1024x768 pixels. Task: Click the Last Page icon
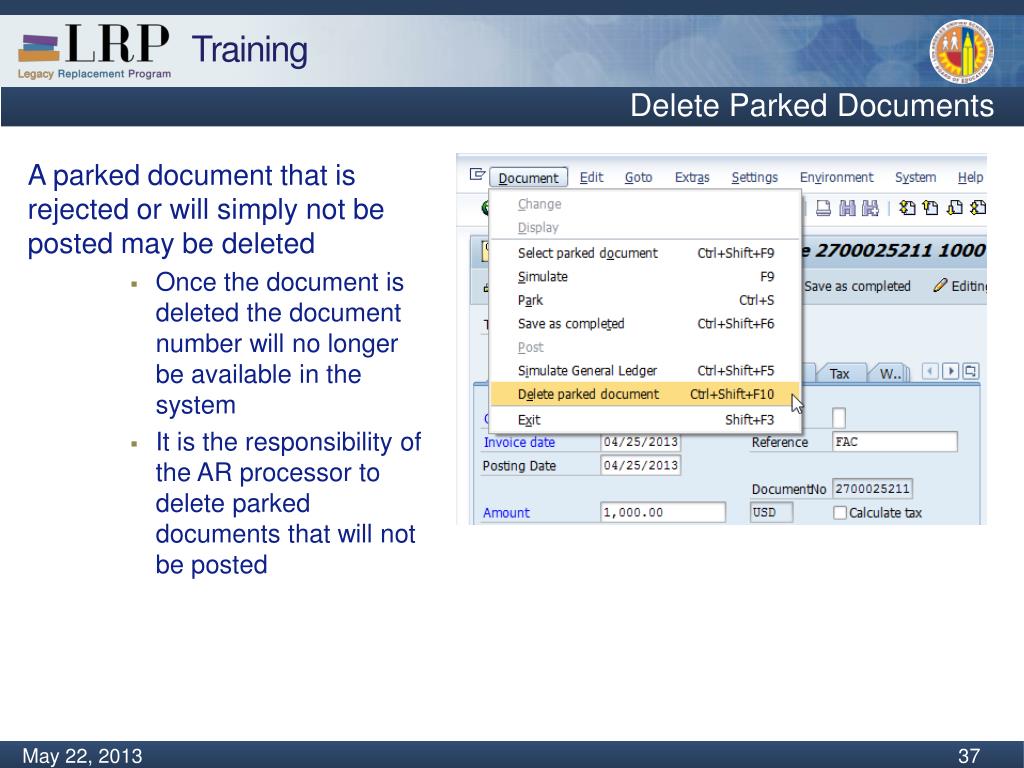click(x=978, y=208)
